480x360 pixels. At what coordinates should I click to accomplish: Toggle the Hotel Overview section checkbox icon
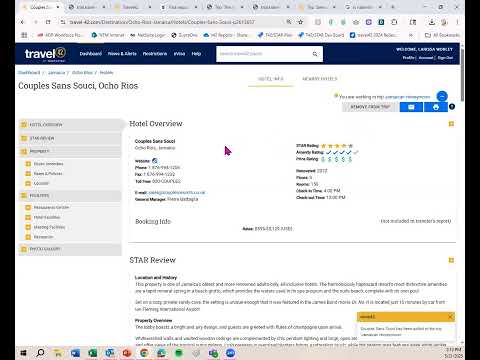[x=451, y=124]
